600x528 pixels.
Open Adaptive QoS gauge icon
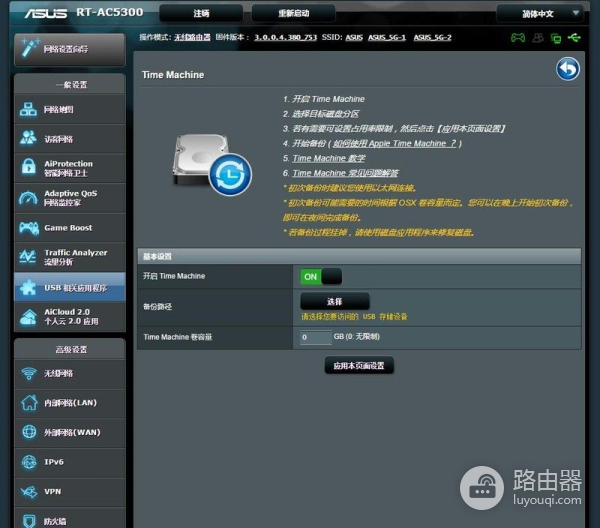[28, 197]
